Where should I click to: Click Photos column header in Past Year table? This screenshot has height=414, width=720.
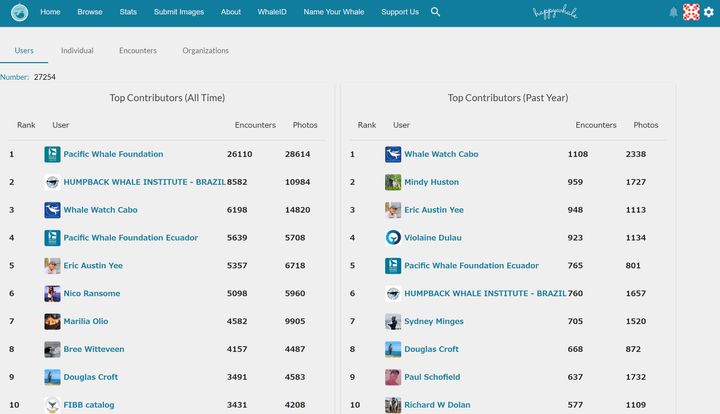pos(646,125)
